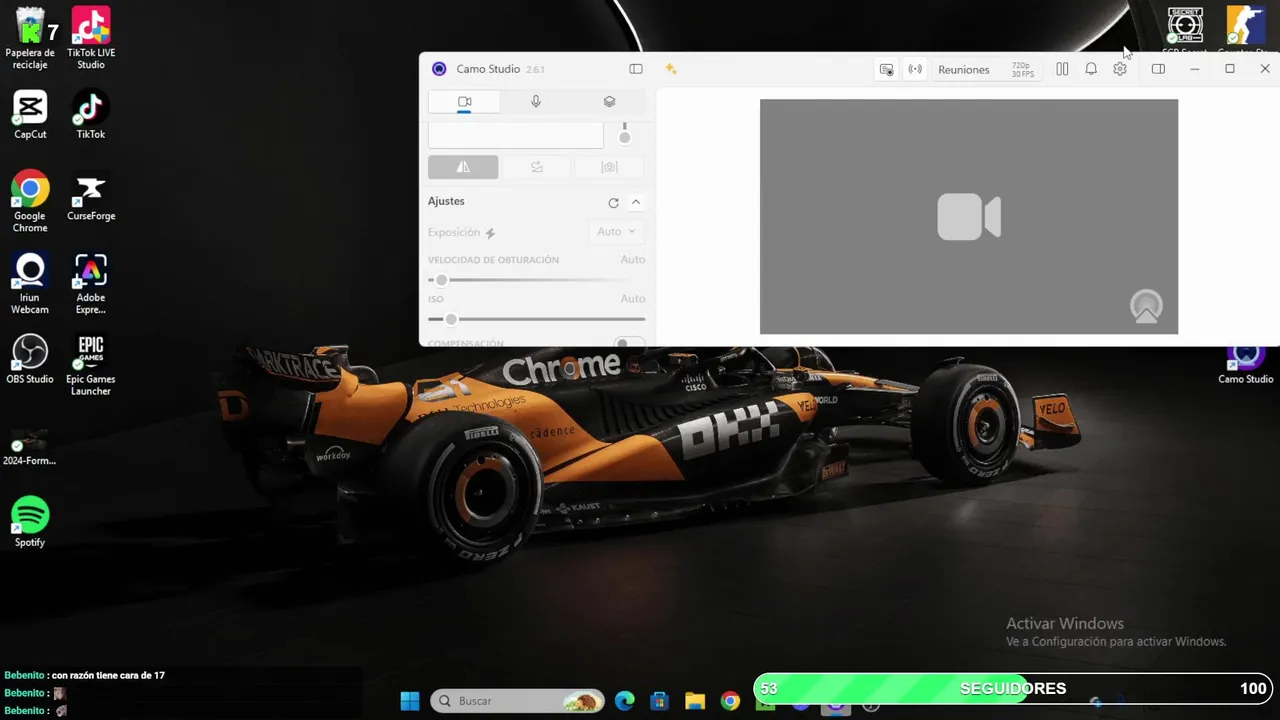Open Microsoft Store from taskbar
The height and width of the screenshot is (720, 1280).
[659, 701]
